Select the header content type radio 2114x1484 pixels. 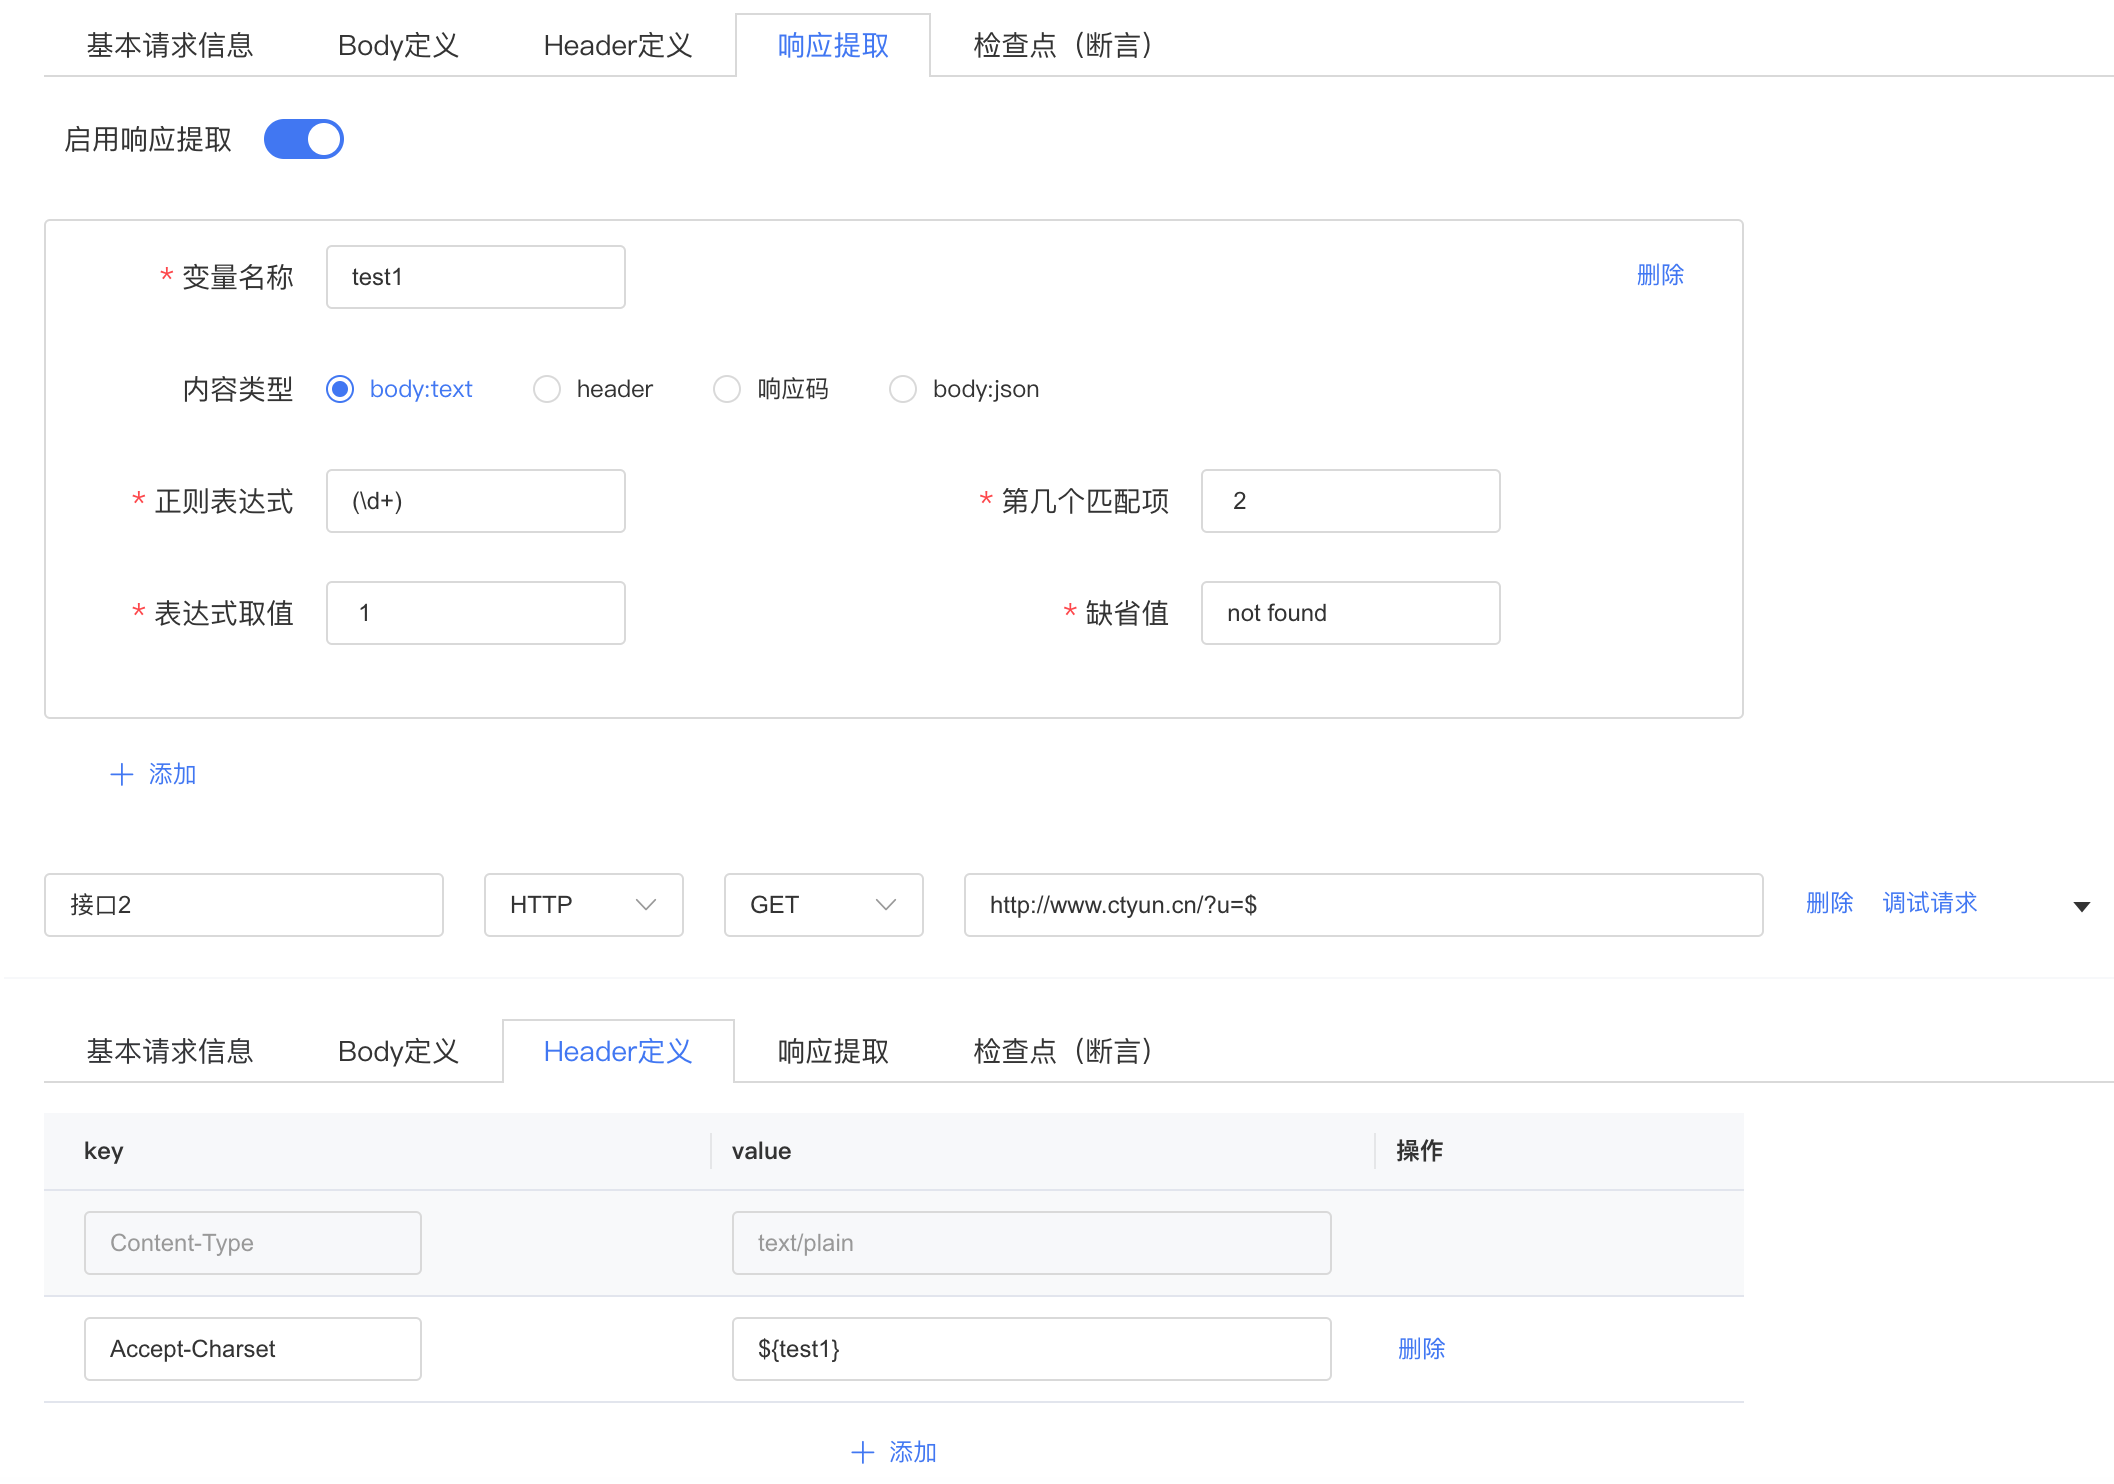pos(547,389)
